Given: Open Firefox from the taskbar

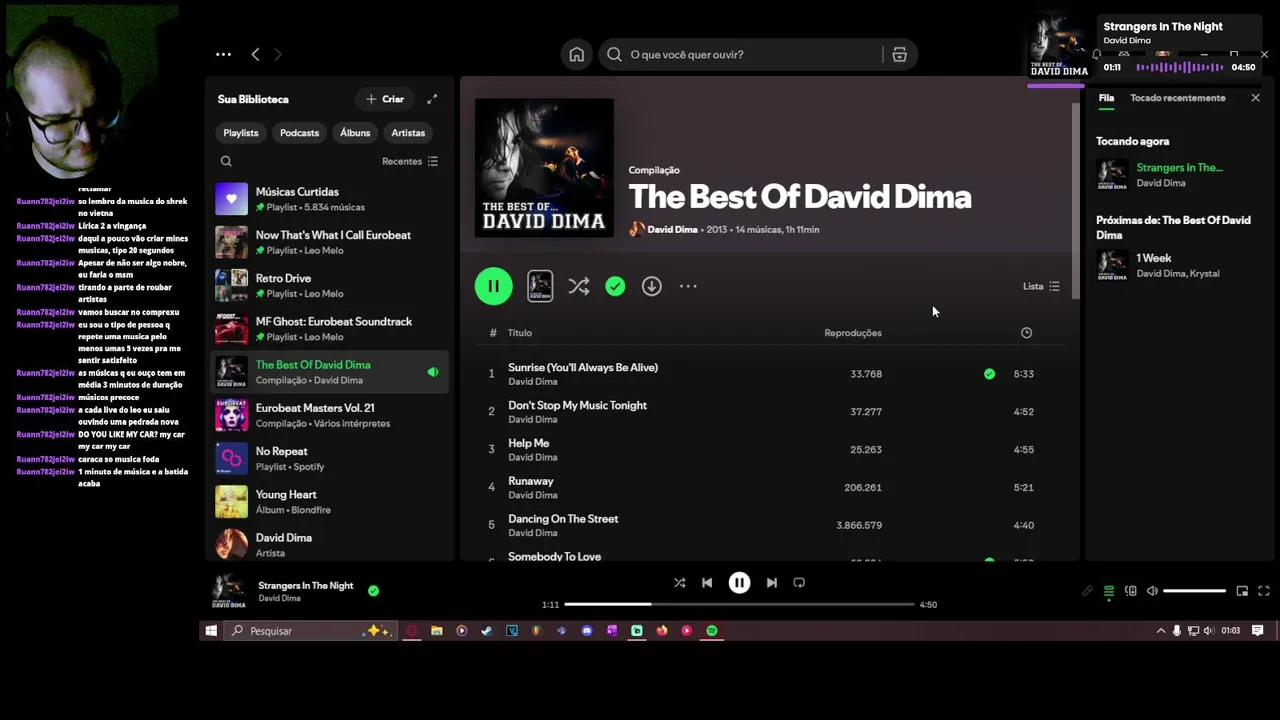Looking at the screenshot, I should click(x=662, y=631).
